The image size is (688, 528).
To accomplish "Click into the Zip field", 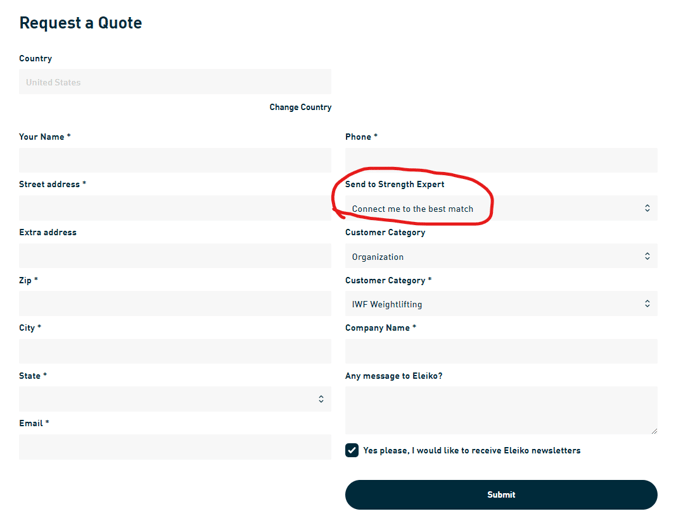I will (x=175, y=303).
